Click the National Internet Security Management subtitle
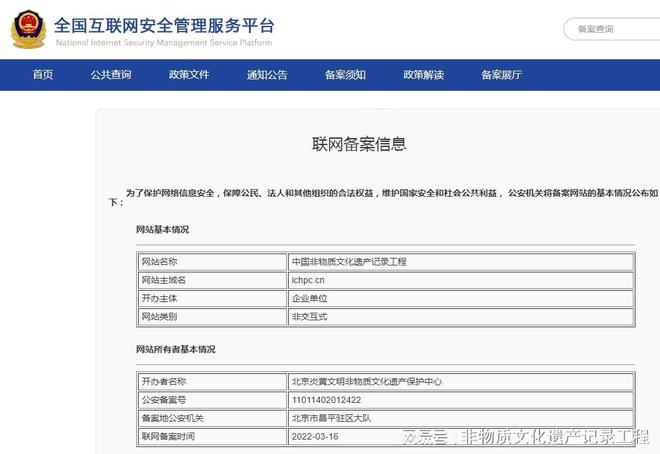Image resolution: width=660 pixels, height=454 pixels. coord(164,42)
